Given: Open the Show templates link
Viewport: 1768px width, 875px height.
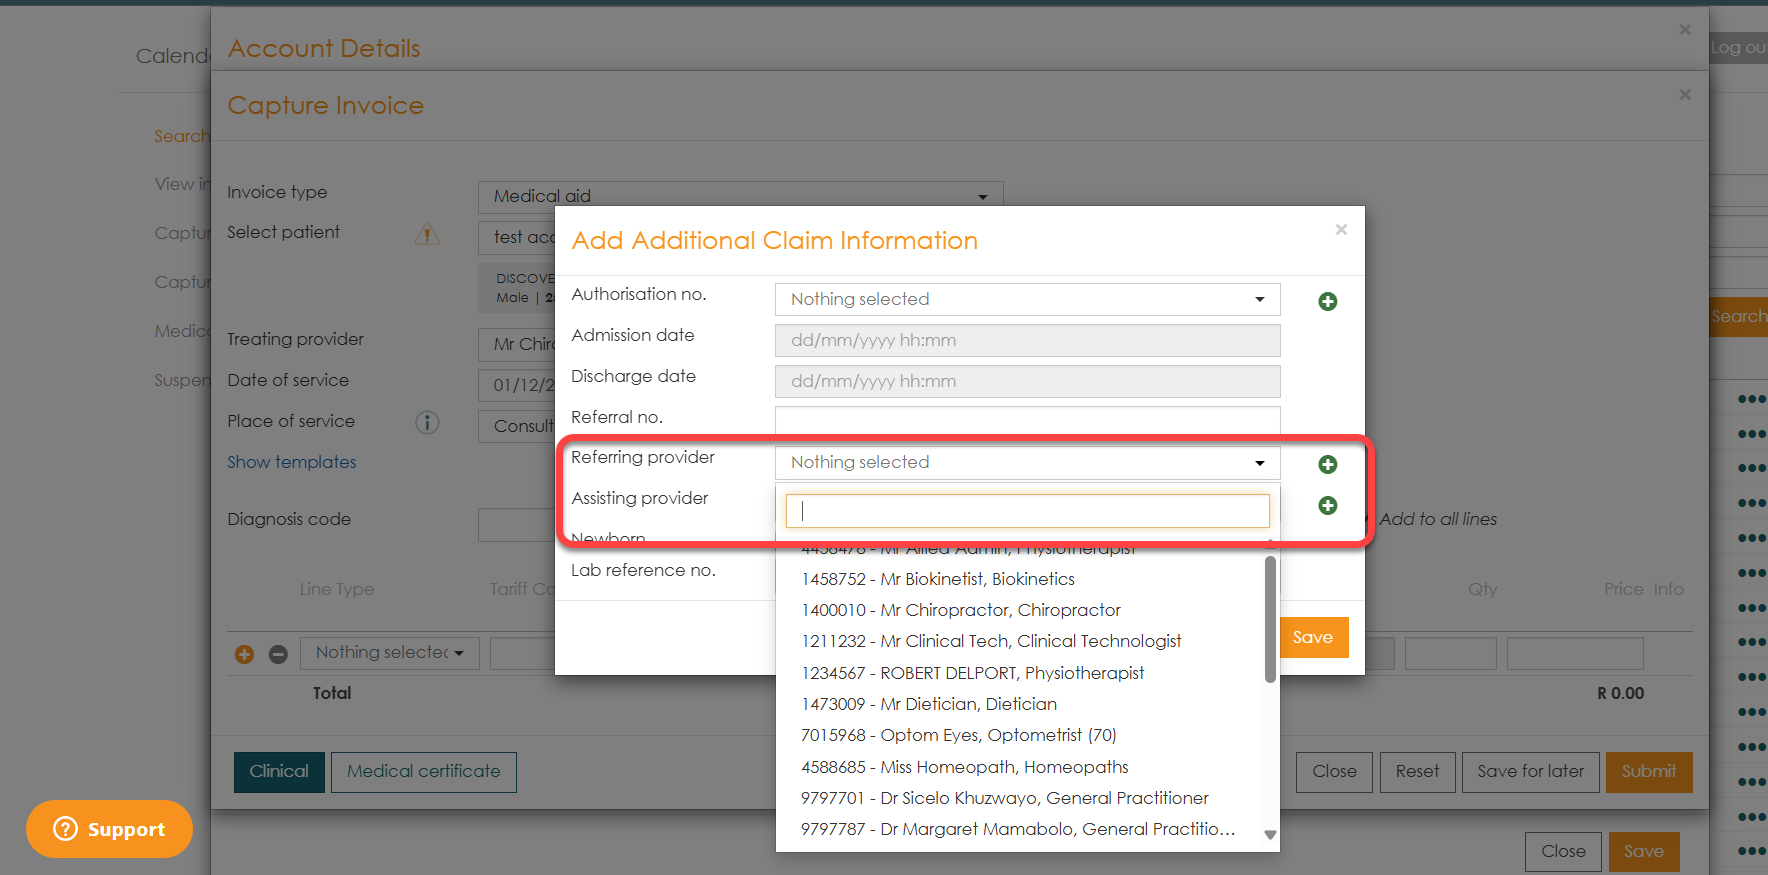Looking at the screenshot, I should point(291,462).
